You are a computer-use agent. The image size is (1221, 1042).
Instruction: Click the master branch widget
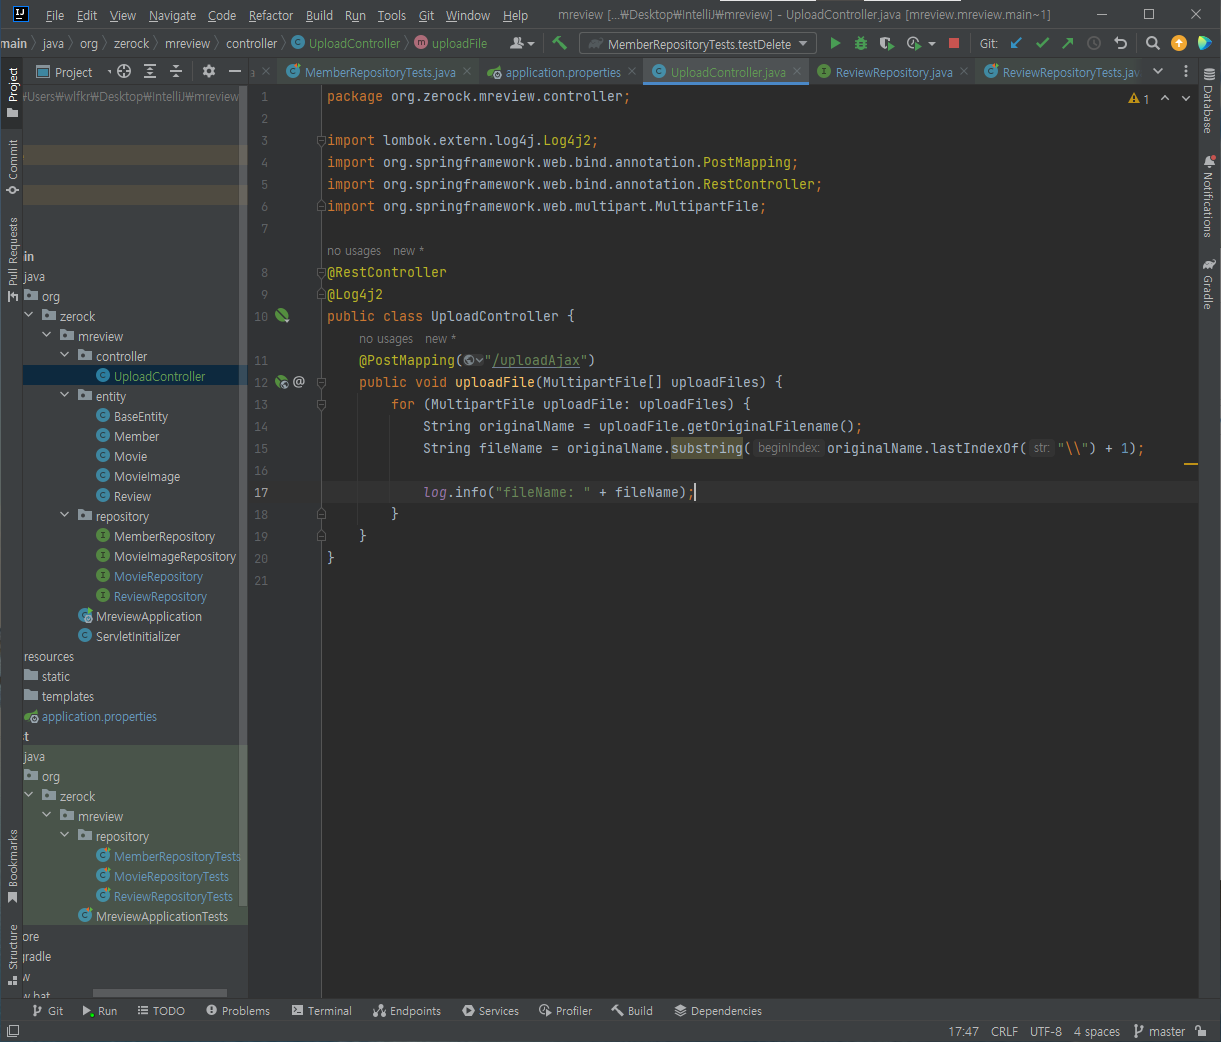(1159, 1031)
